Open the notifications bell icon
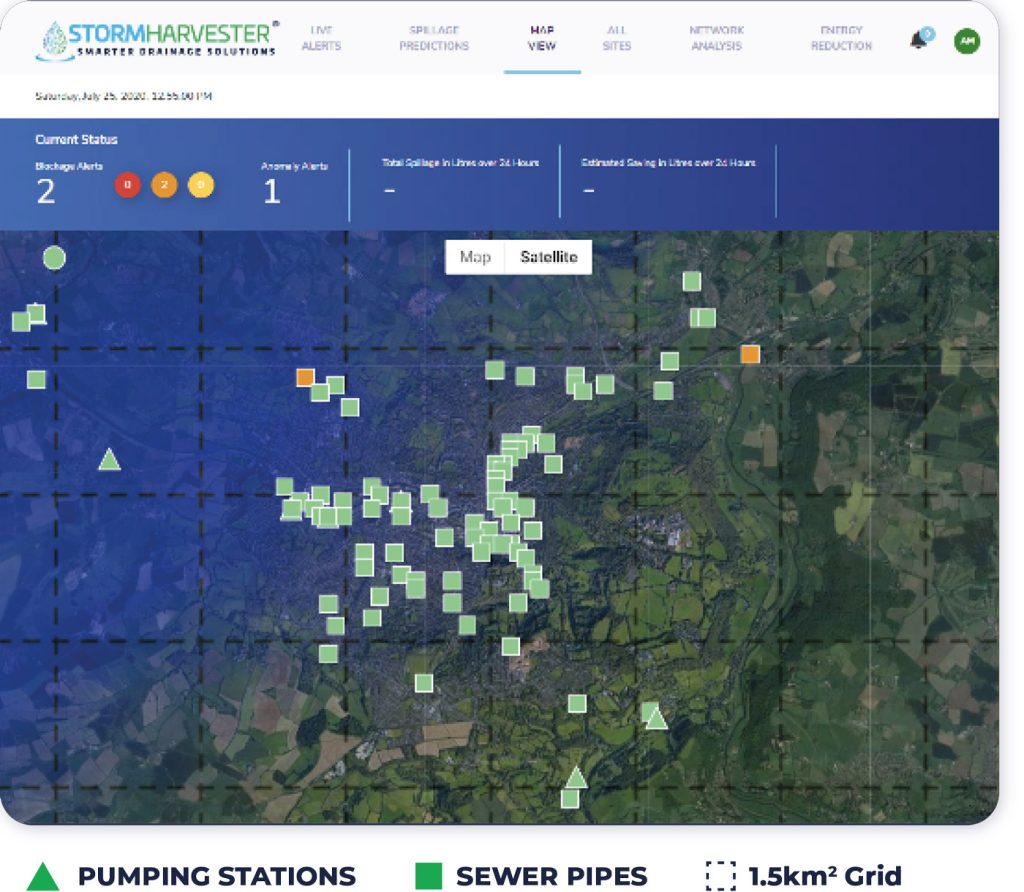 919,41
